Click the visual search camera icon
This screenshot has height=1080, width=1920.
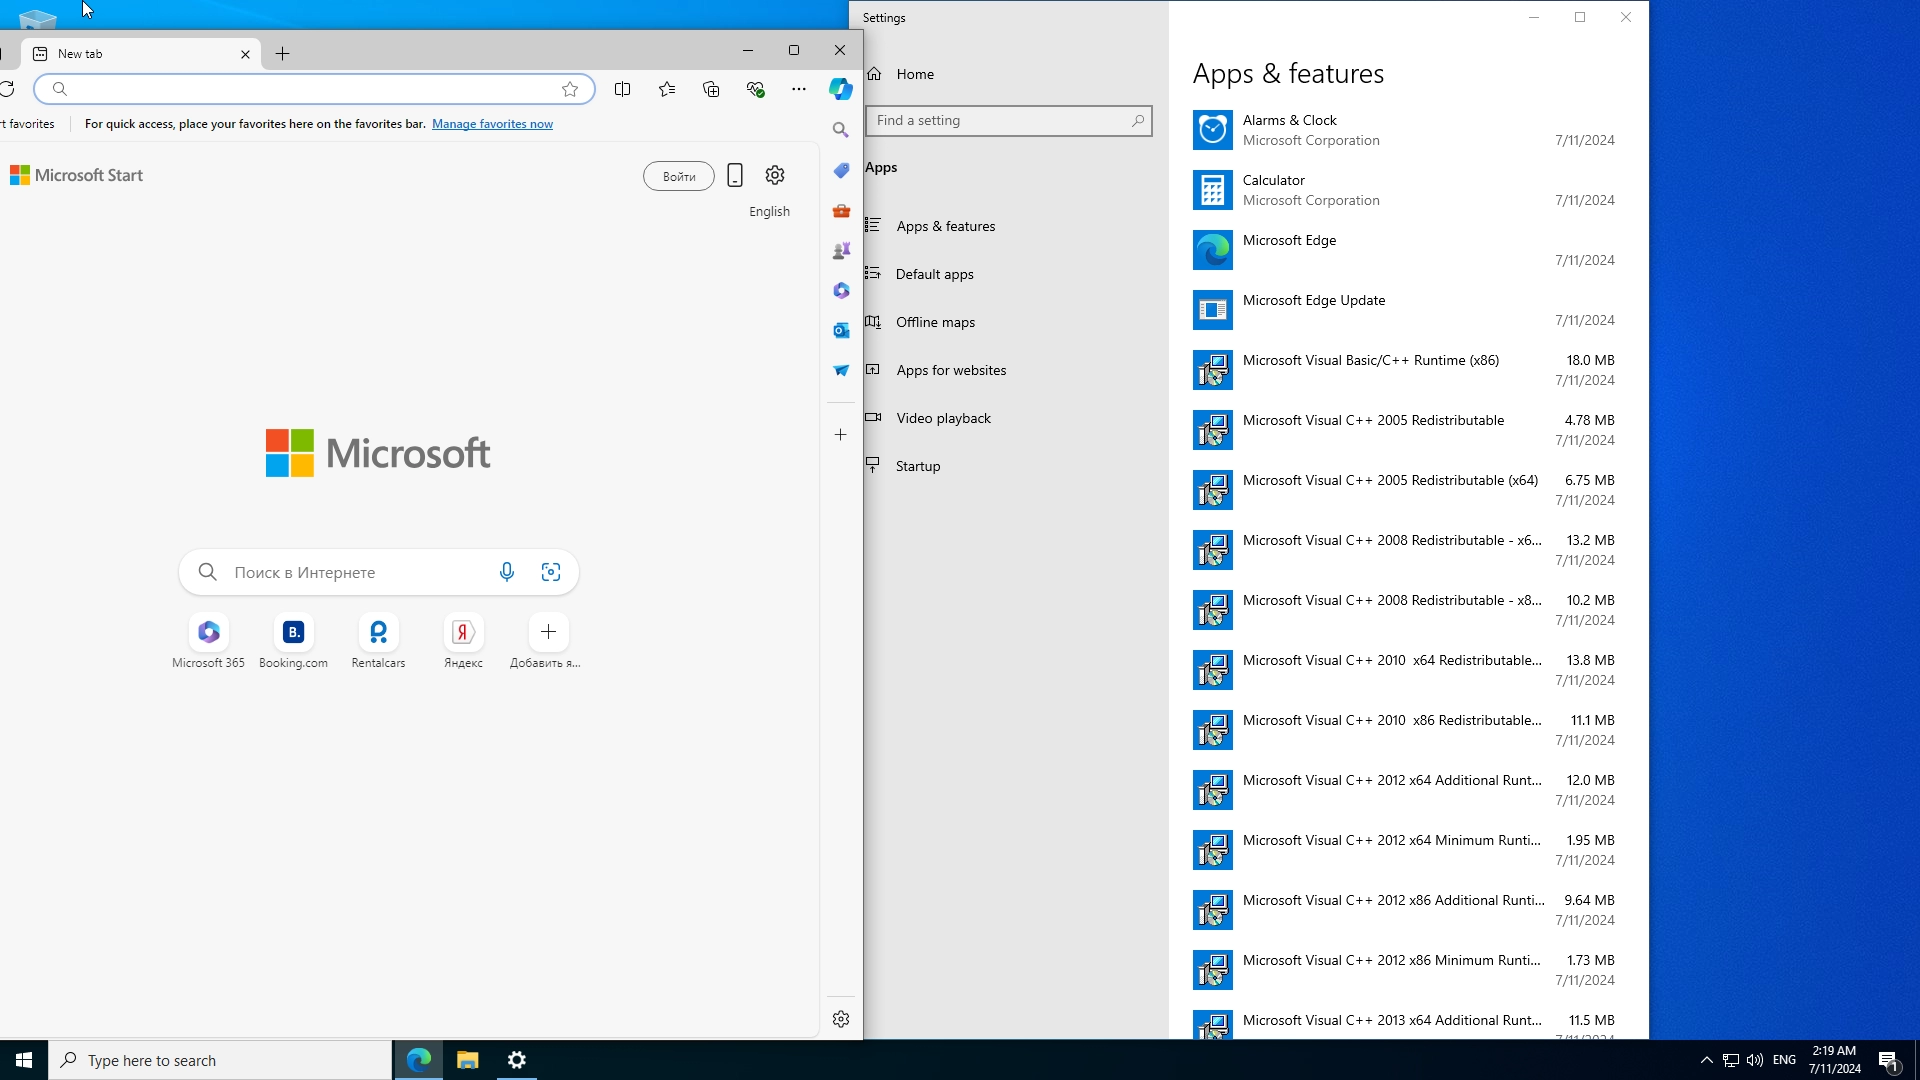pyautogui.click(x=551, y=572)
